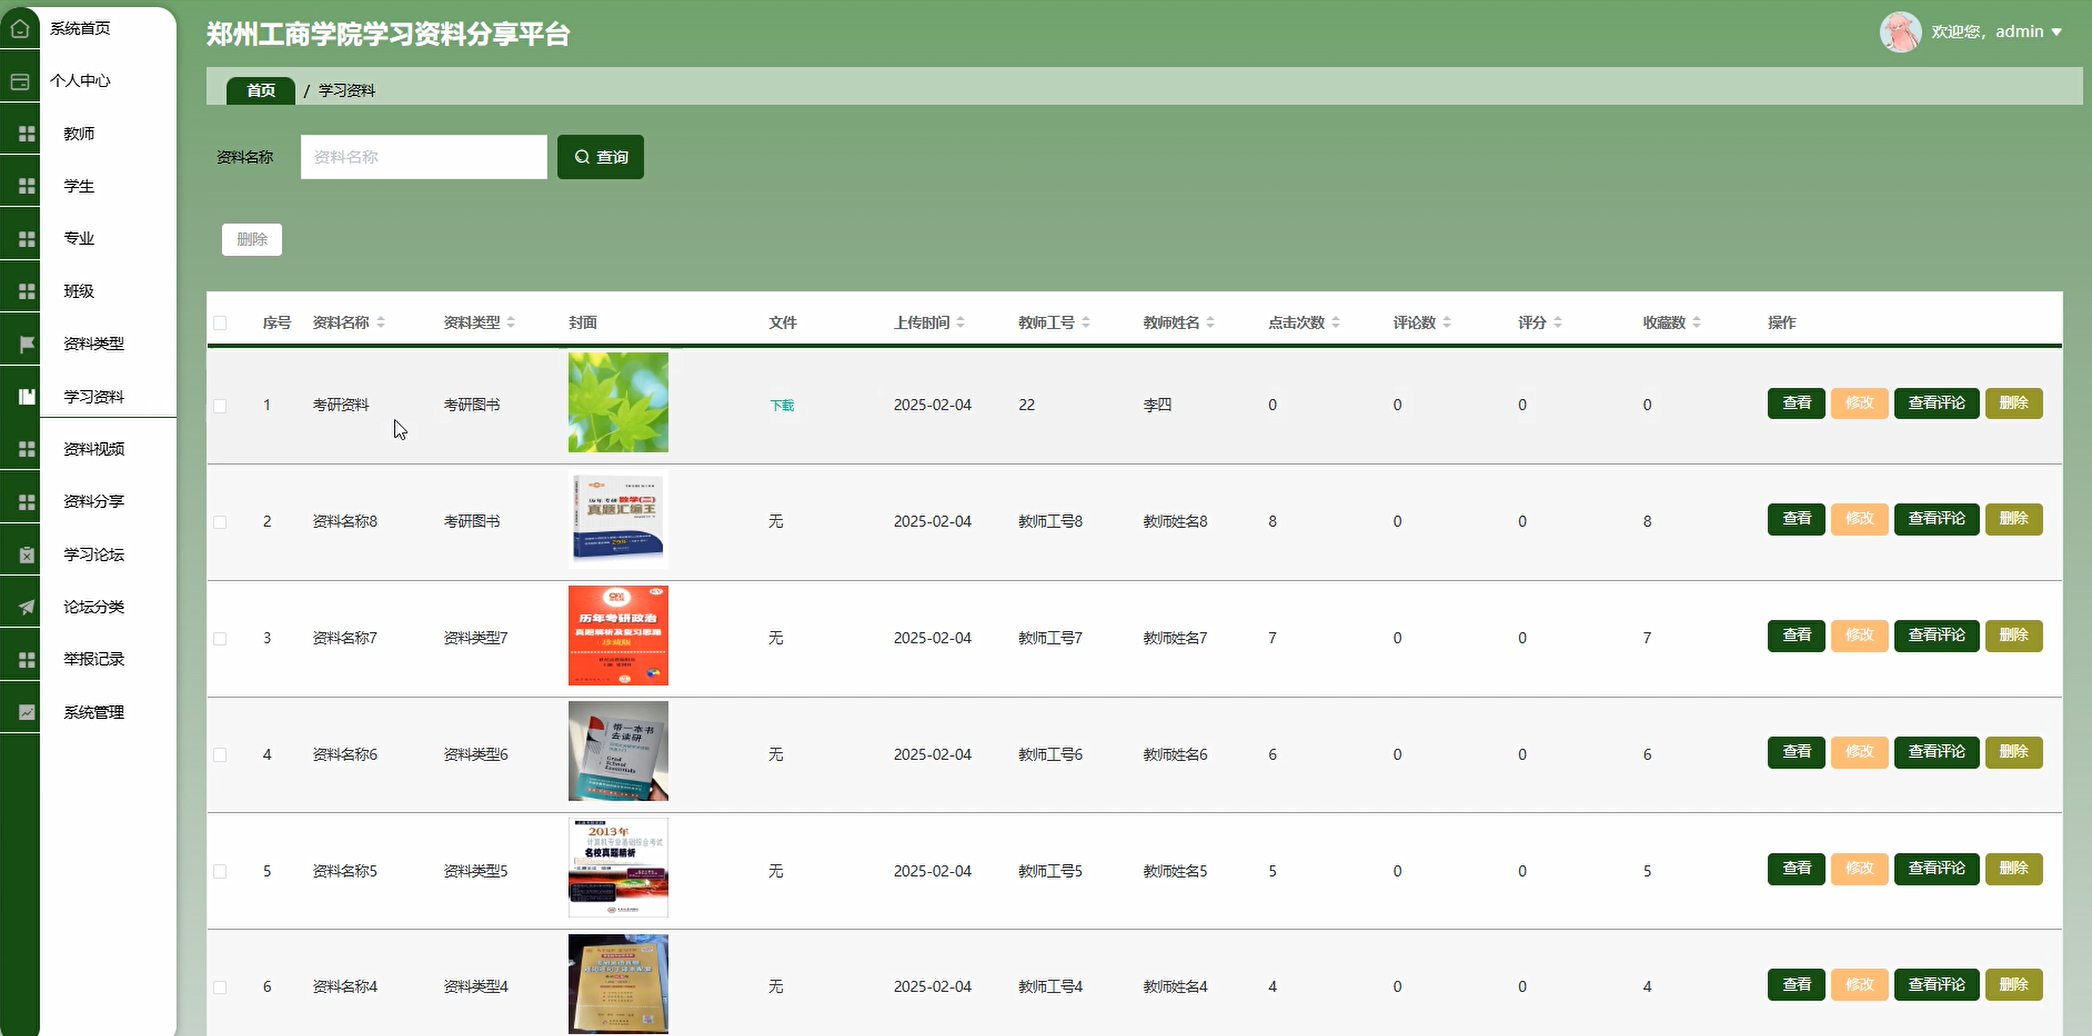Open the blue 真题汇编王 cover thumbnail

point(618,519)
